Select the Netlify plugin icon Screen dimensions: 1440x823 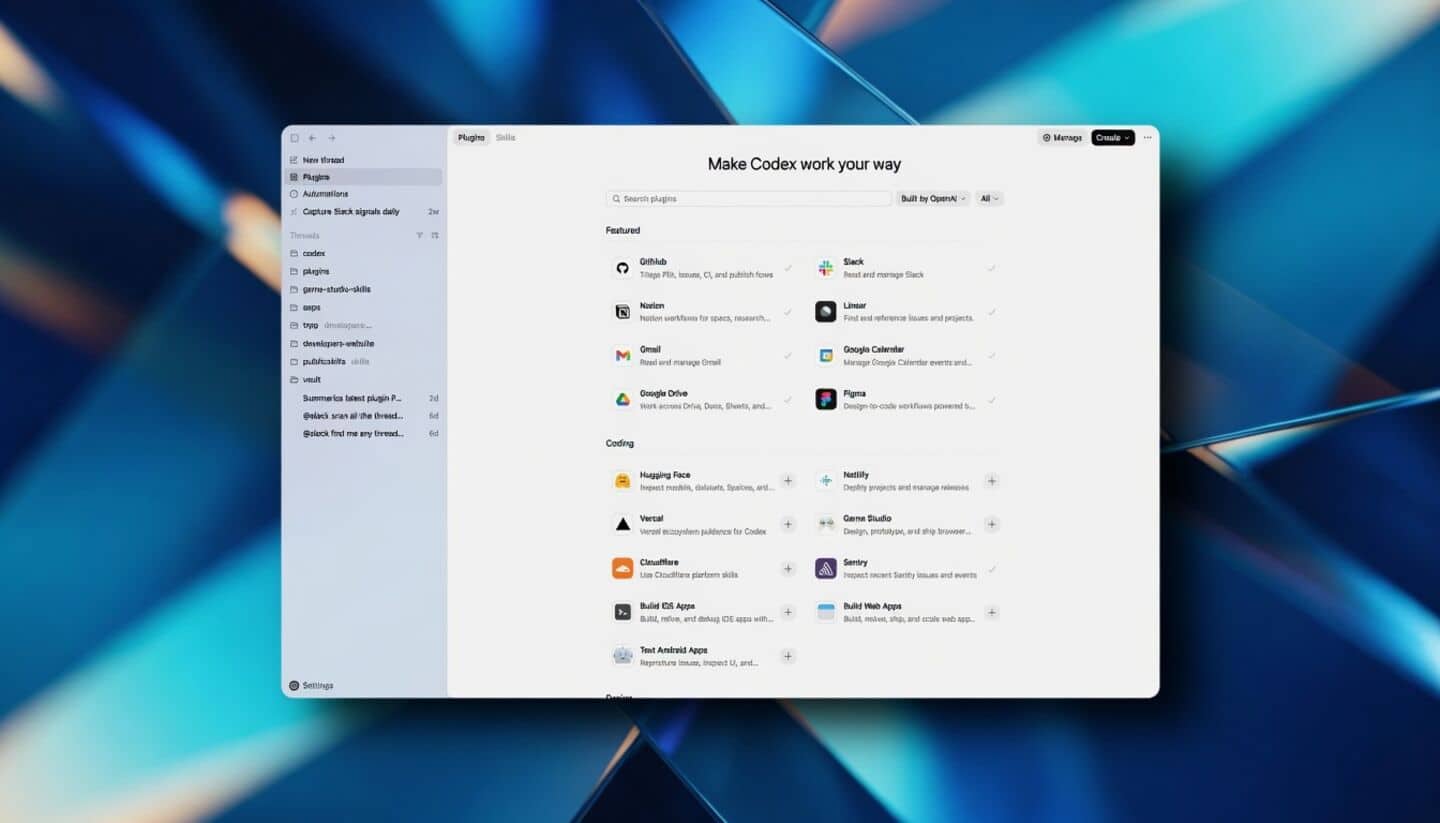click(825, 481)
